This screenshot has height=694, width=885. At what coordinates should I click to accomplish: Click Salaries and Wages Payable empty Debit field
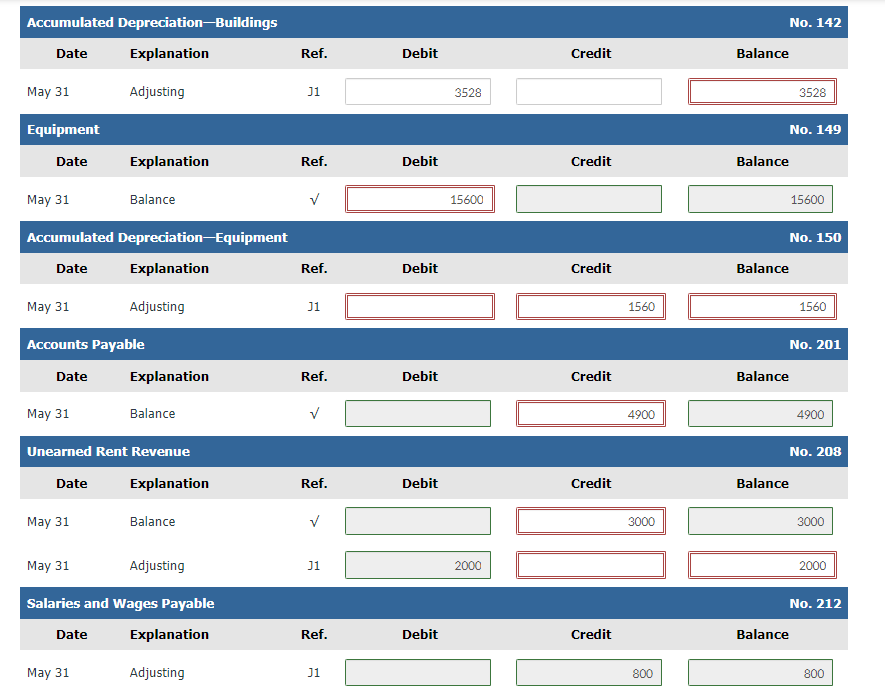418,673
